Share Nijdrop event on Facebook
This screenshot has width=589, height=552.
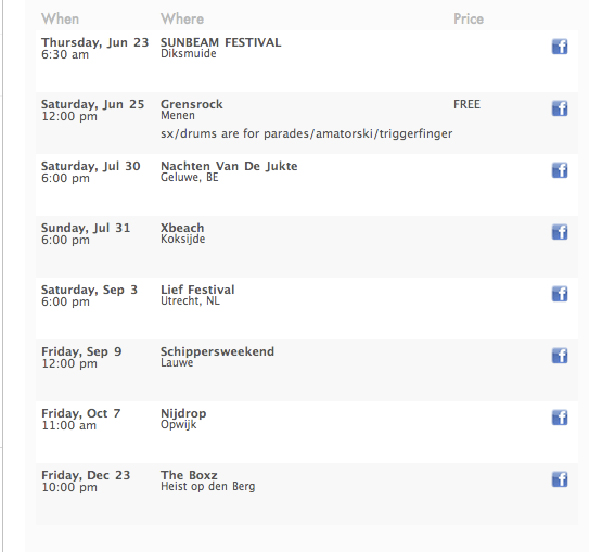(x=559, y=418)
